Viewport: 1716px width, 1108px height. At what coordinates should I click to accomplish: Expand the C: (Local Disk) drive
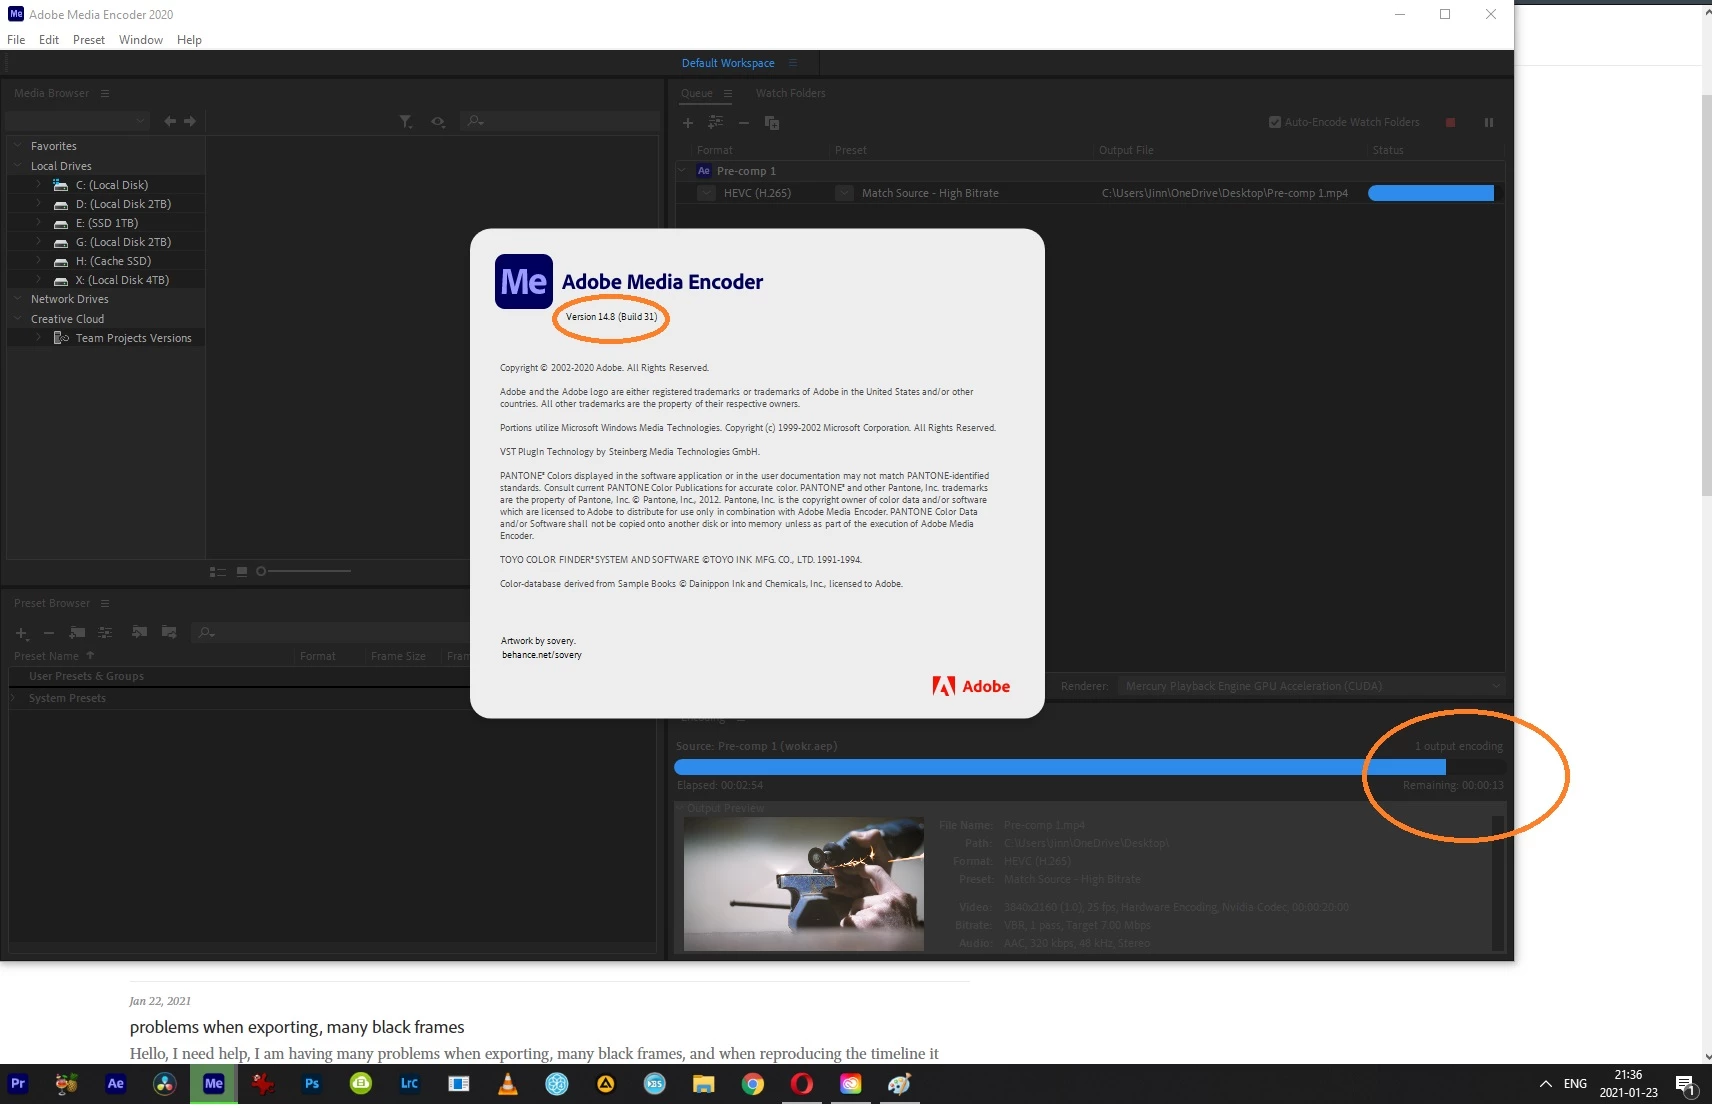tap(38, 185)
